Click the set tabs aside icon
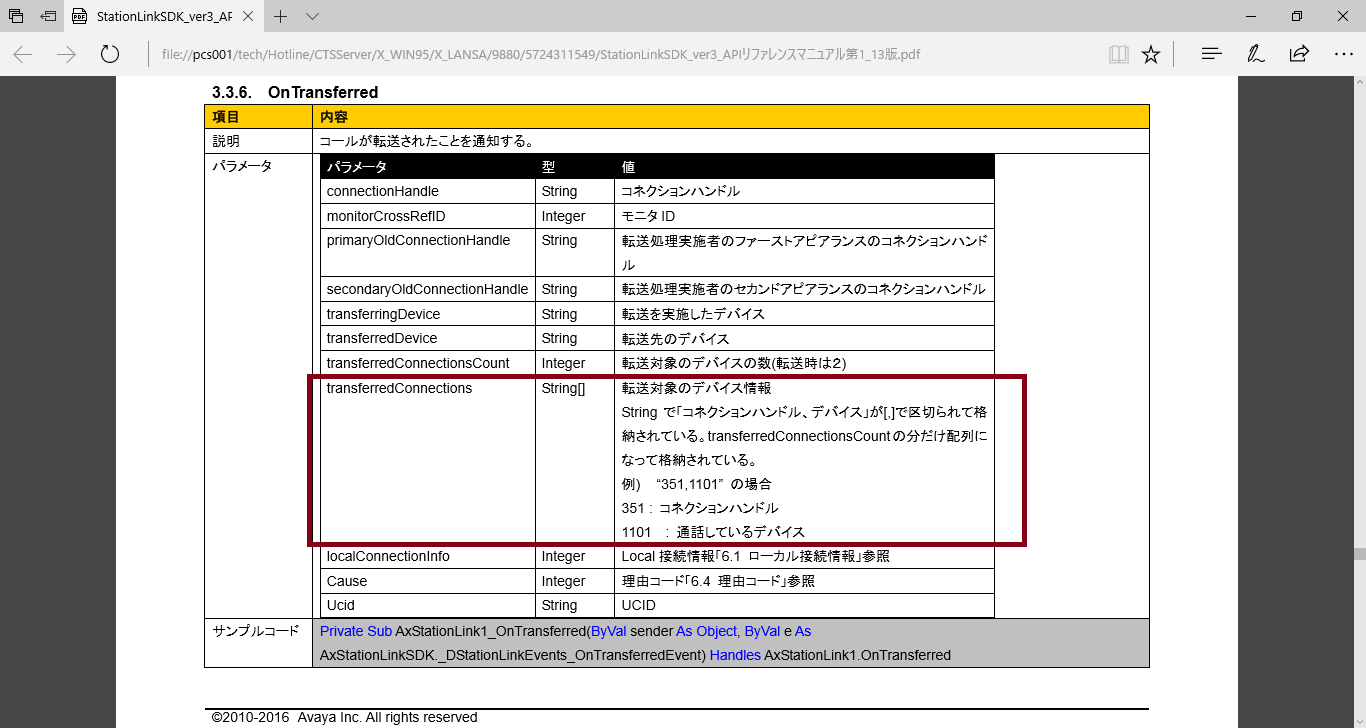The height and width of the screenshot is (728, 1366). (48, 16)
